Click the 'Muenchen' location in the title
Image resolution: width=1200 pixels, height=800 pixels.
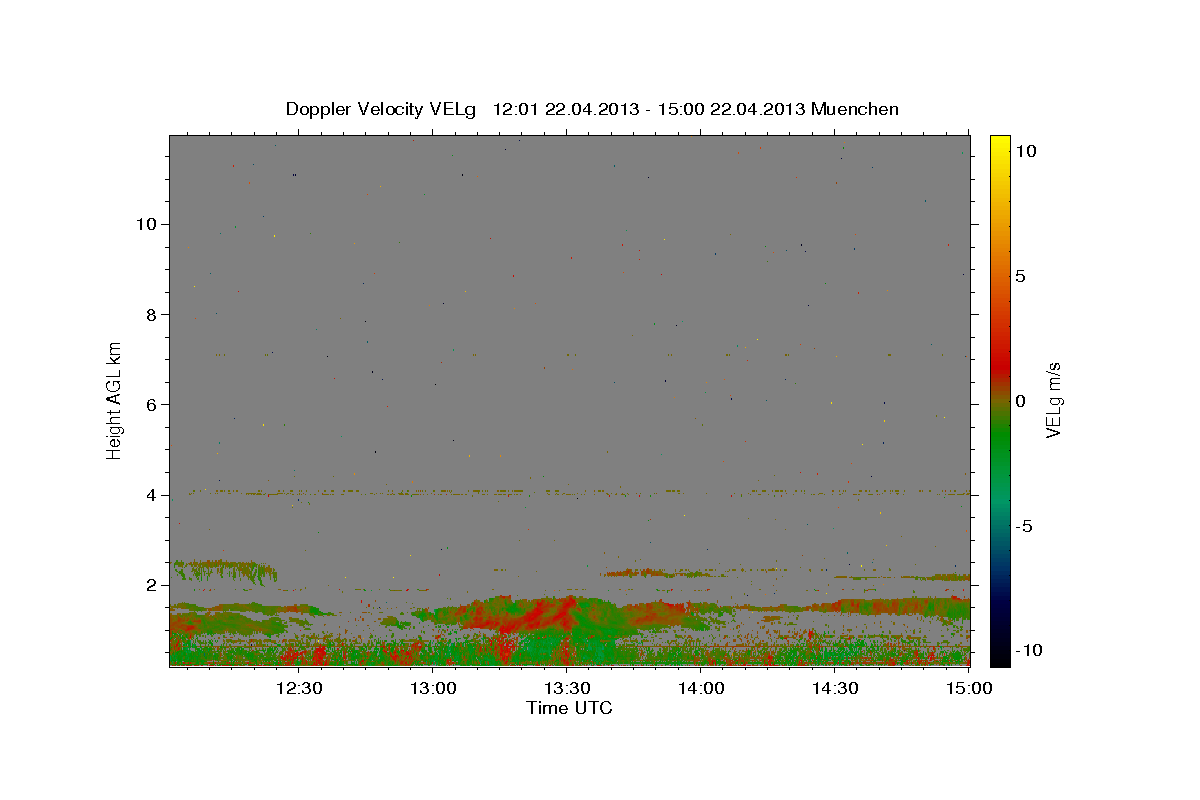(856, 109)
